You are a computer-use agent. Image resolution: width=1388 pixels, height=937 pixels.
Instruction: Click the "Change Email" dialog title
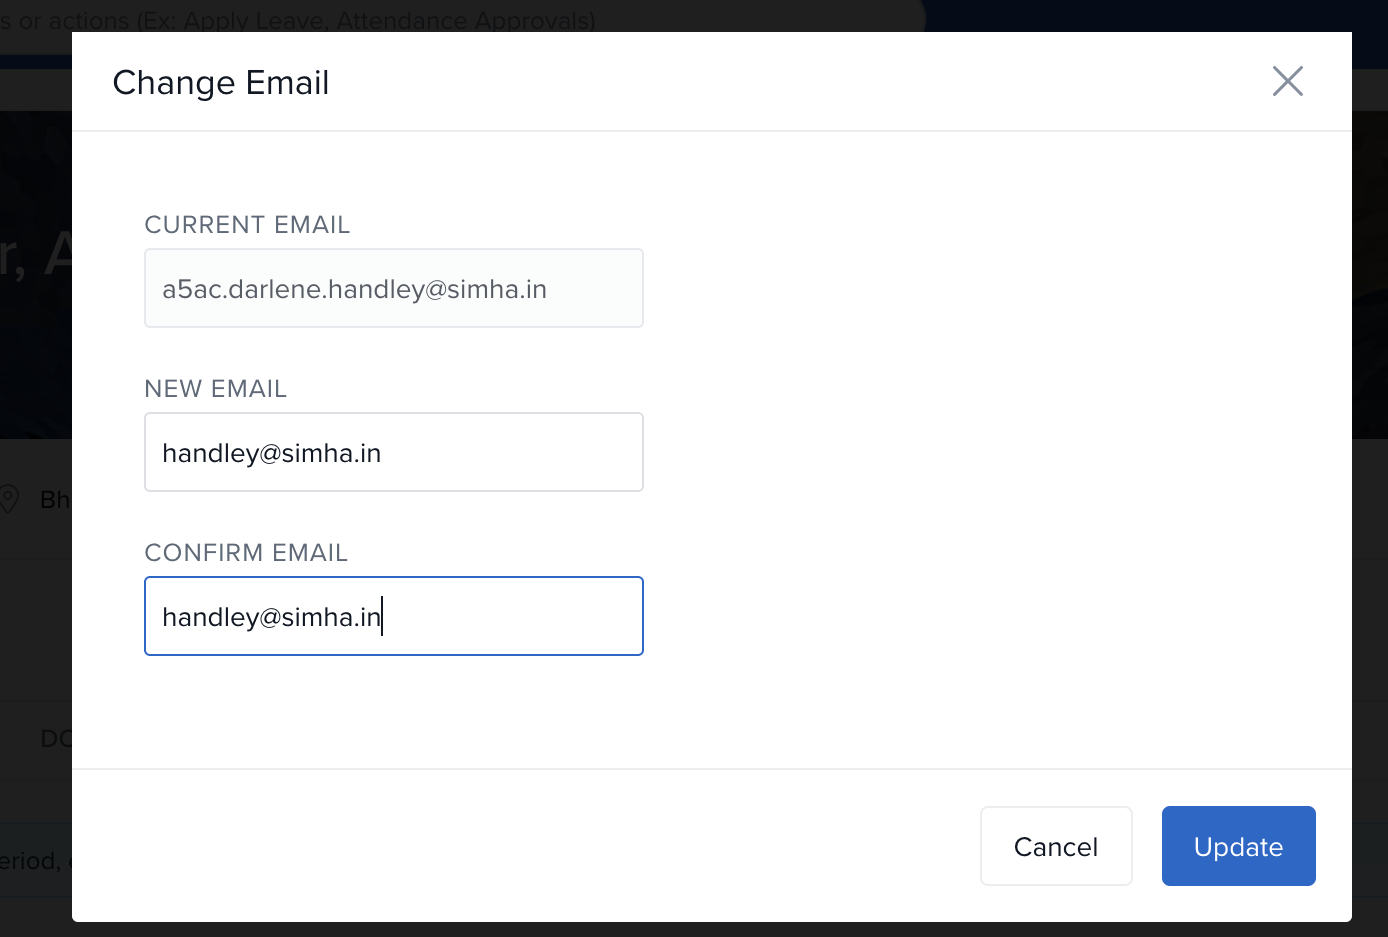tap(221, 83)
